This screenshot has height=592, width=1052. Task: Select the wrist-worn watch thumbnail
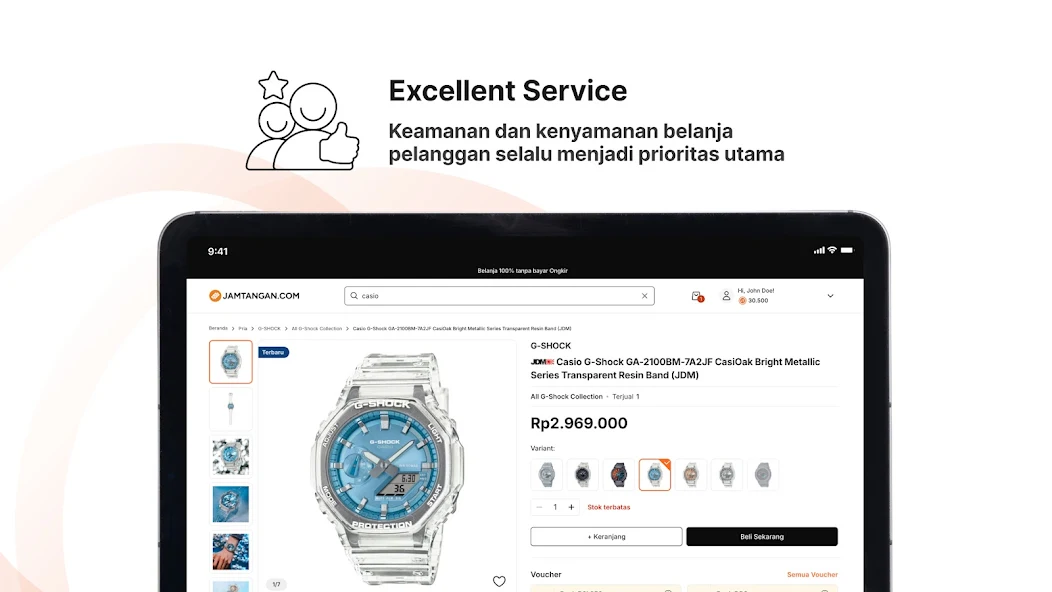coord(231,552)
